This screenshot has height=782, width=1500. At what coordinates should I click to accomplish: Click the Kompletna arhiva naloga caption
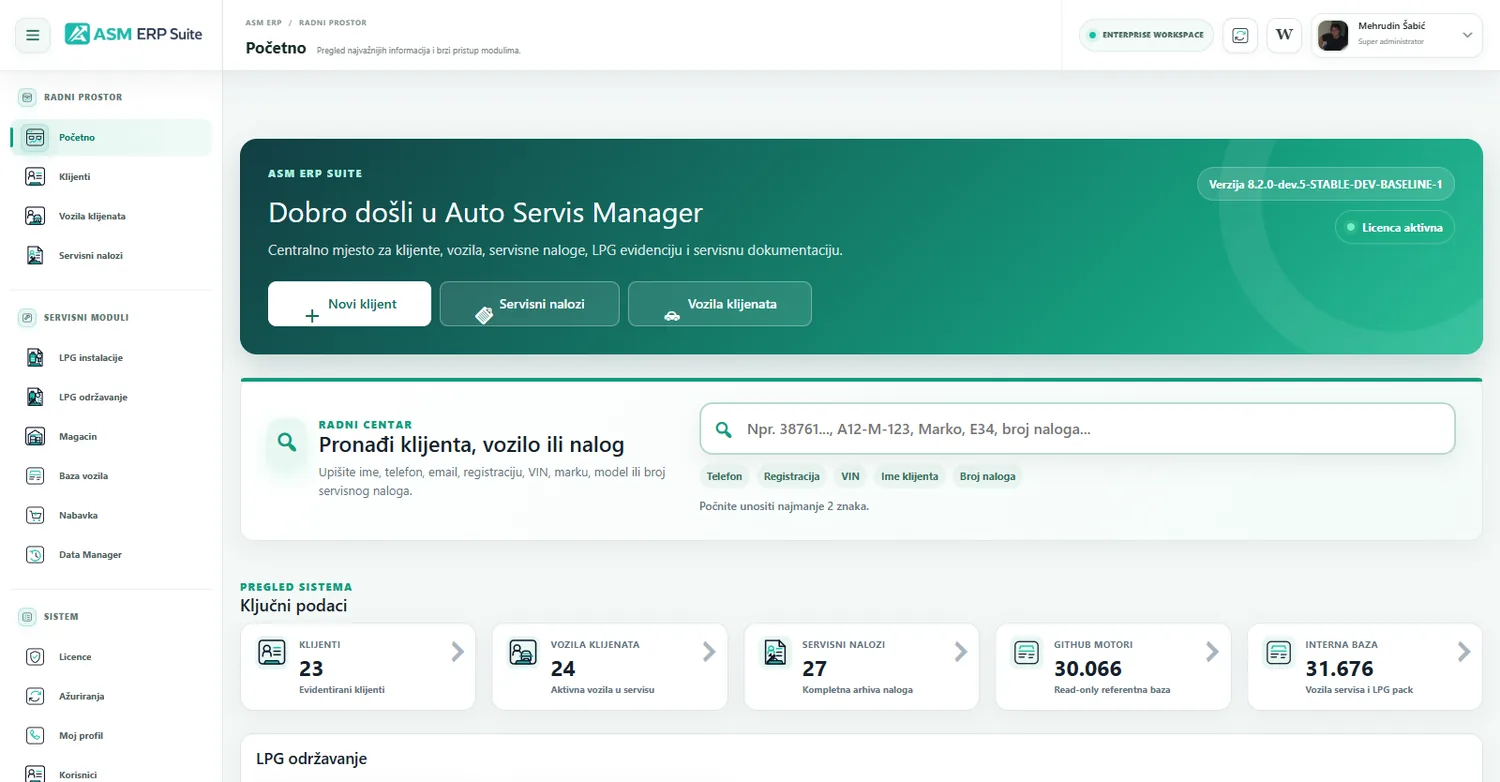858,690
